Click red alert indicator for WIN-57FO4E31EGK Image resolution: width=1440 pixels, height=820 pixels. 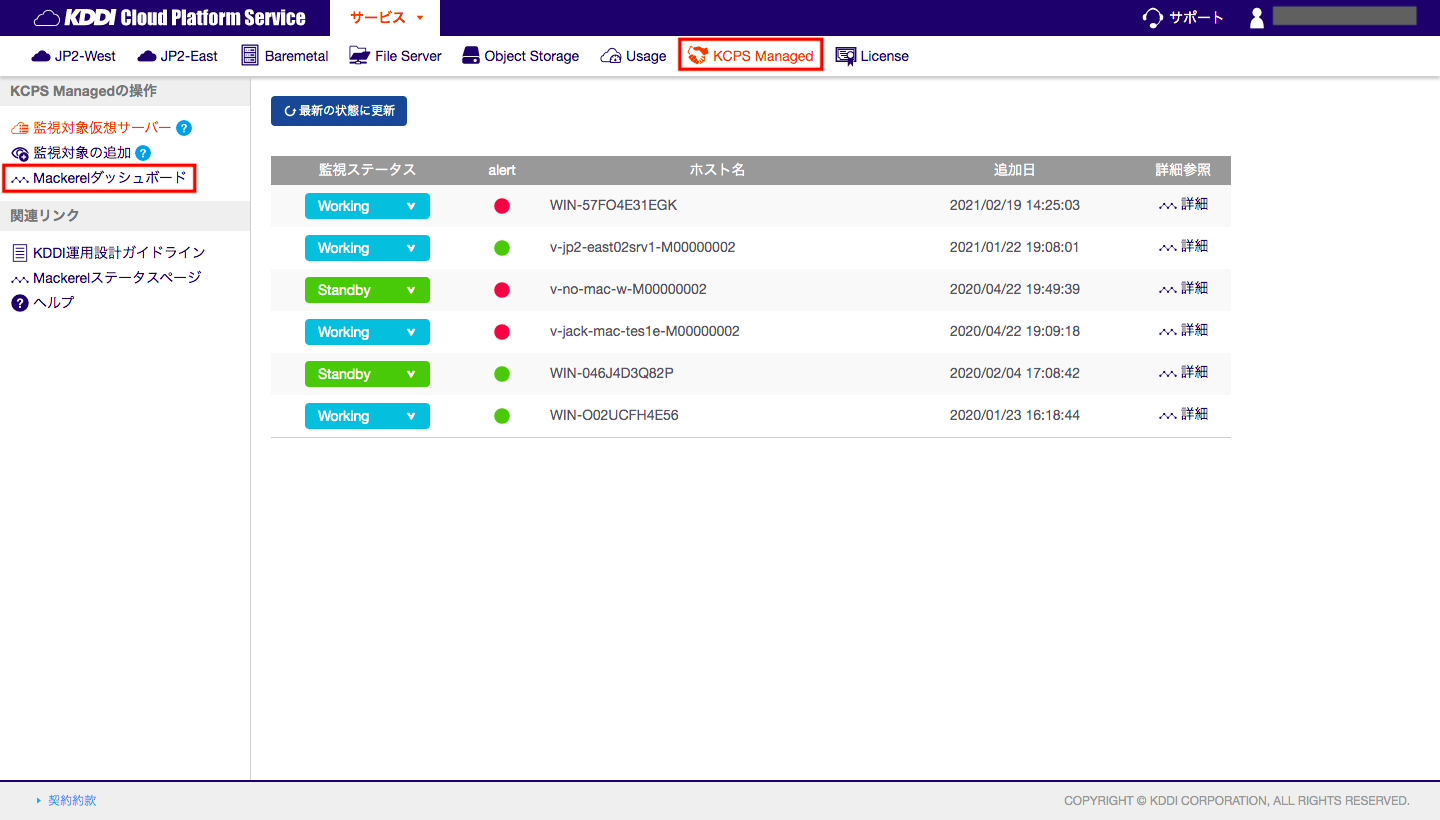click(502, 206)
